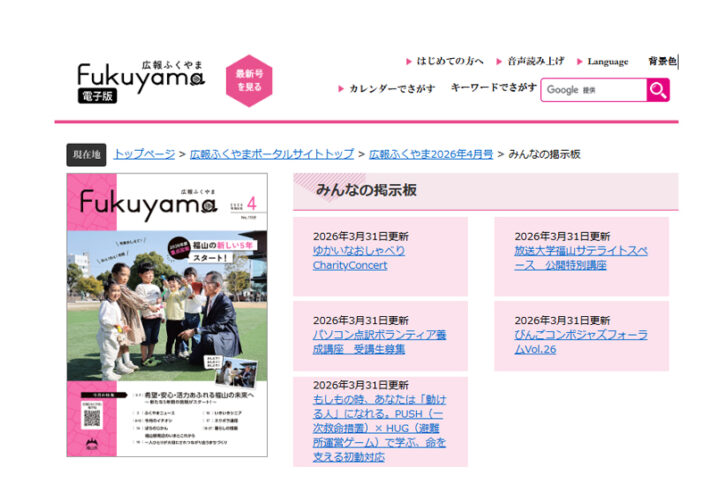This screenshot has width=725, height=500.
Task: Click the arrow icon beside カレンダーでさがす
Action: [341, 89]
